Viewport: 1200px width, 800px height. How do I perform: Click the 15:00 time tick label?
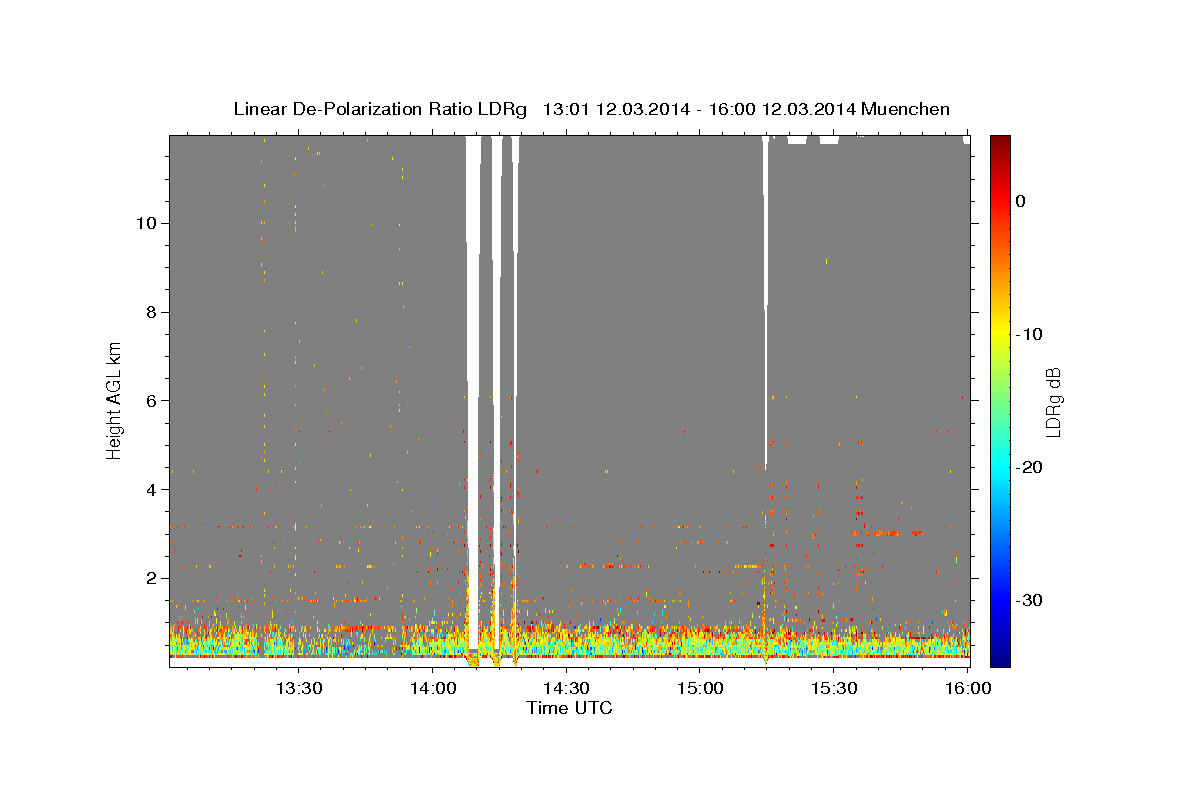700,688
